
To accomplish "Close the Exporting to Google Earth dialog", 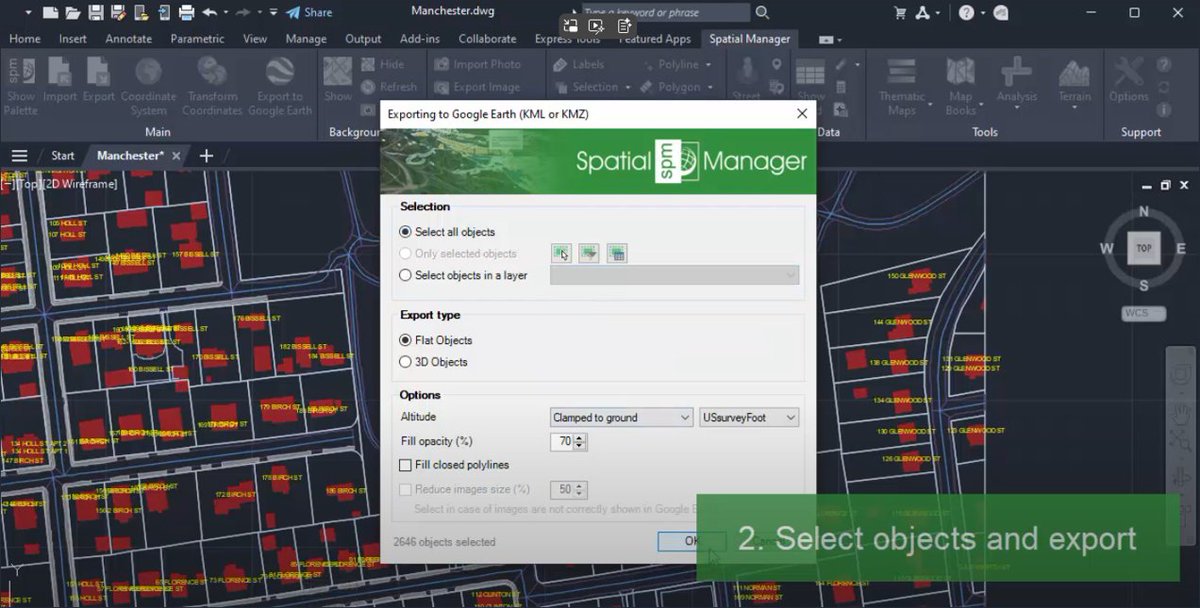I will click(x=802, y=114).
